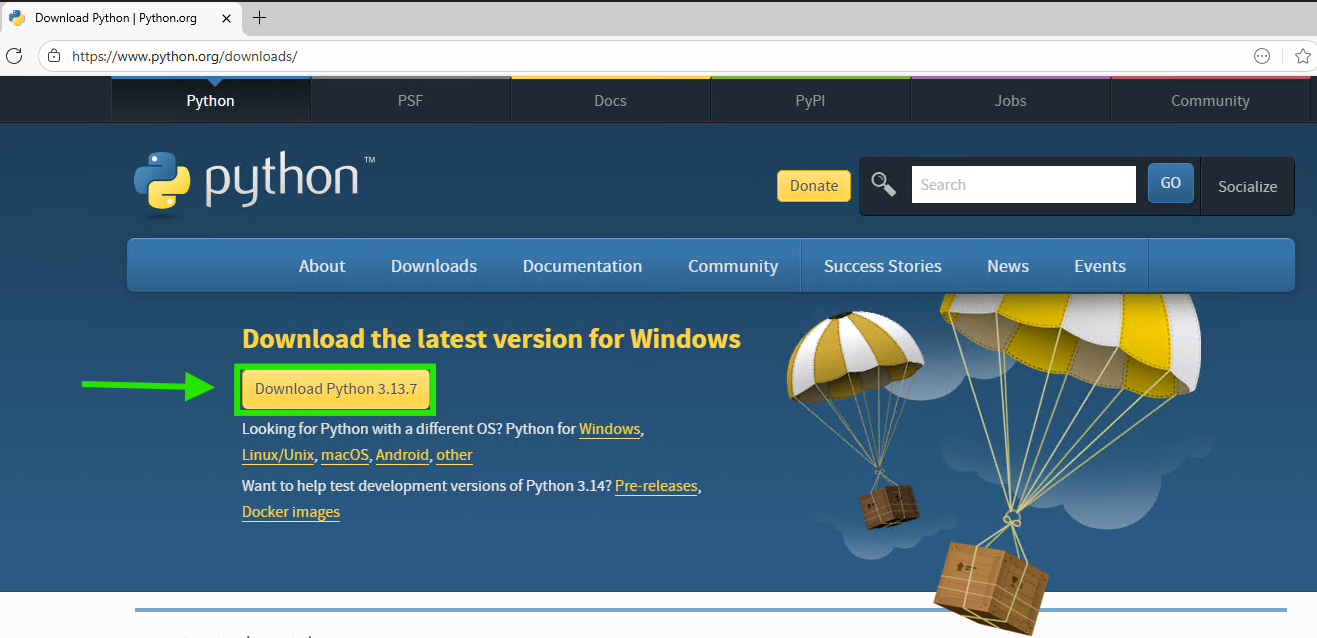
Task: Click the site info lock icon
Action: [54, 56]
